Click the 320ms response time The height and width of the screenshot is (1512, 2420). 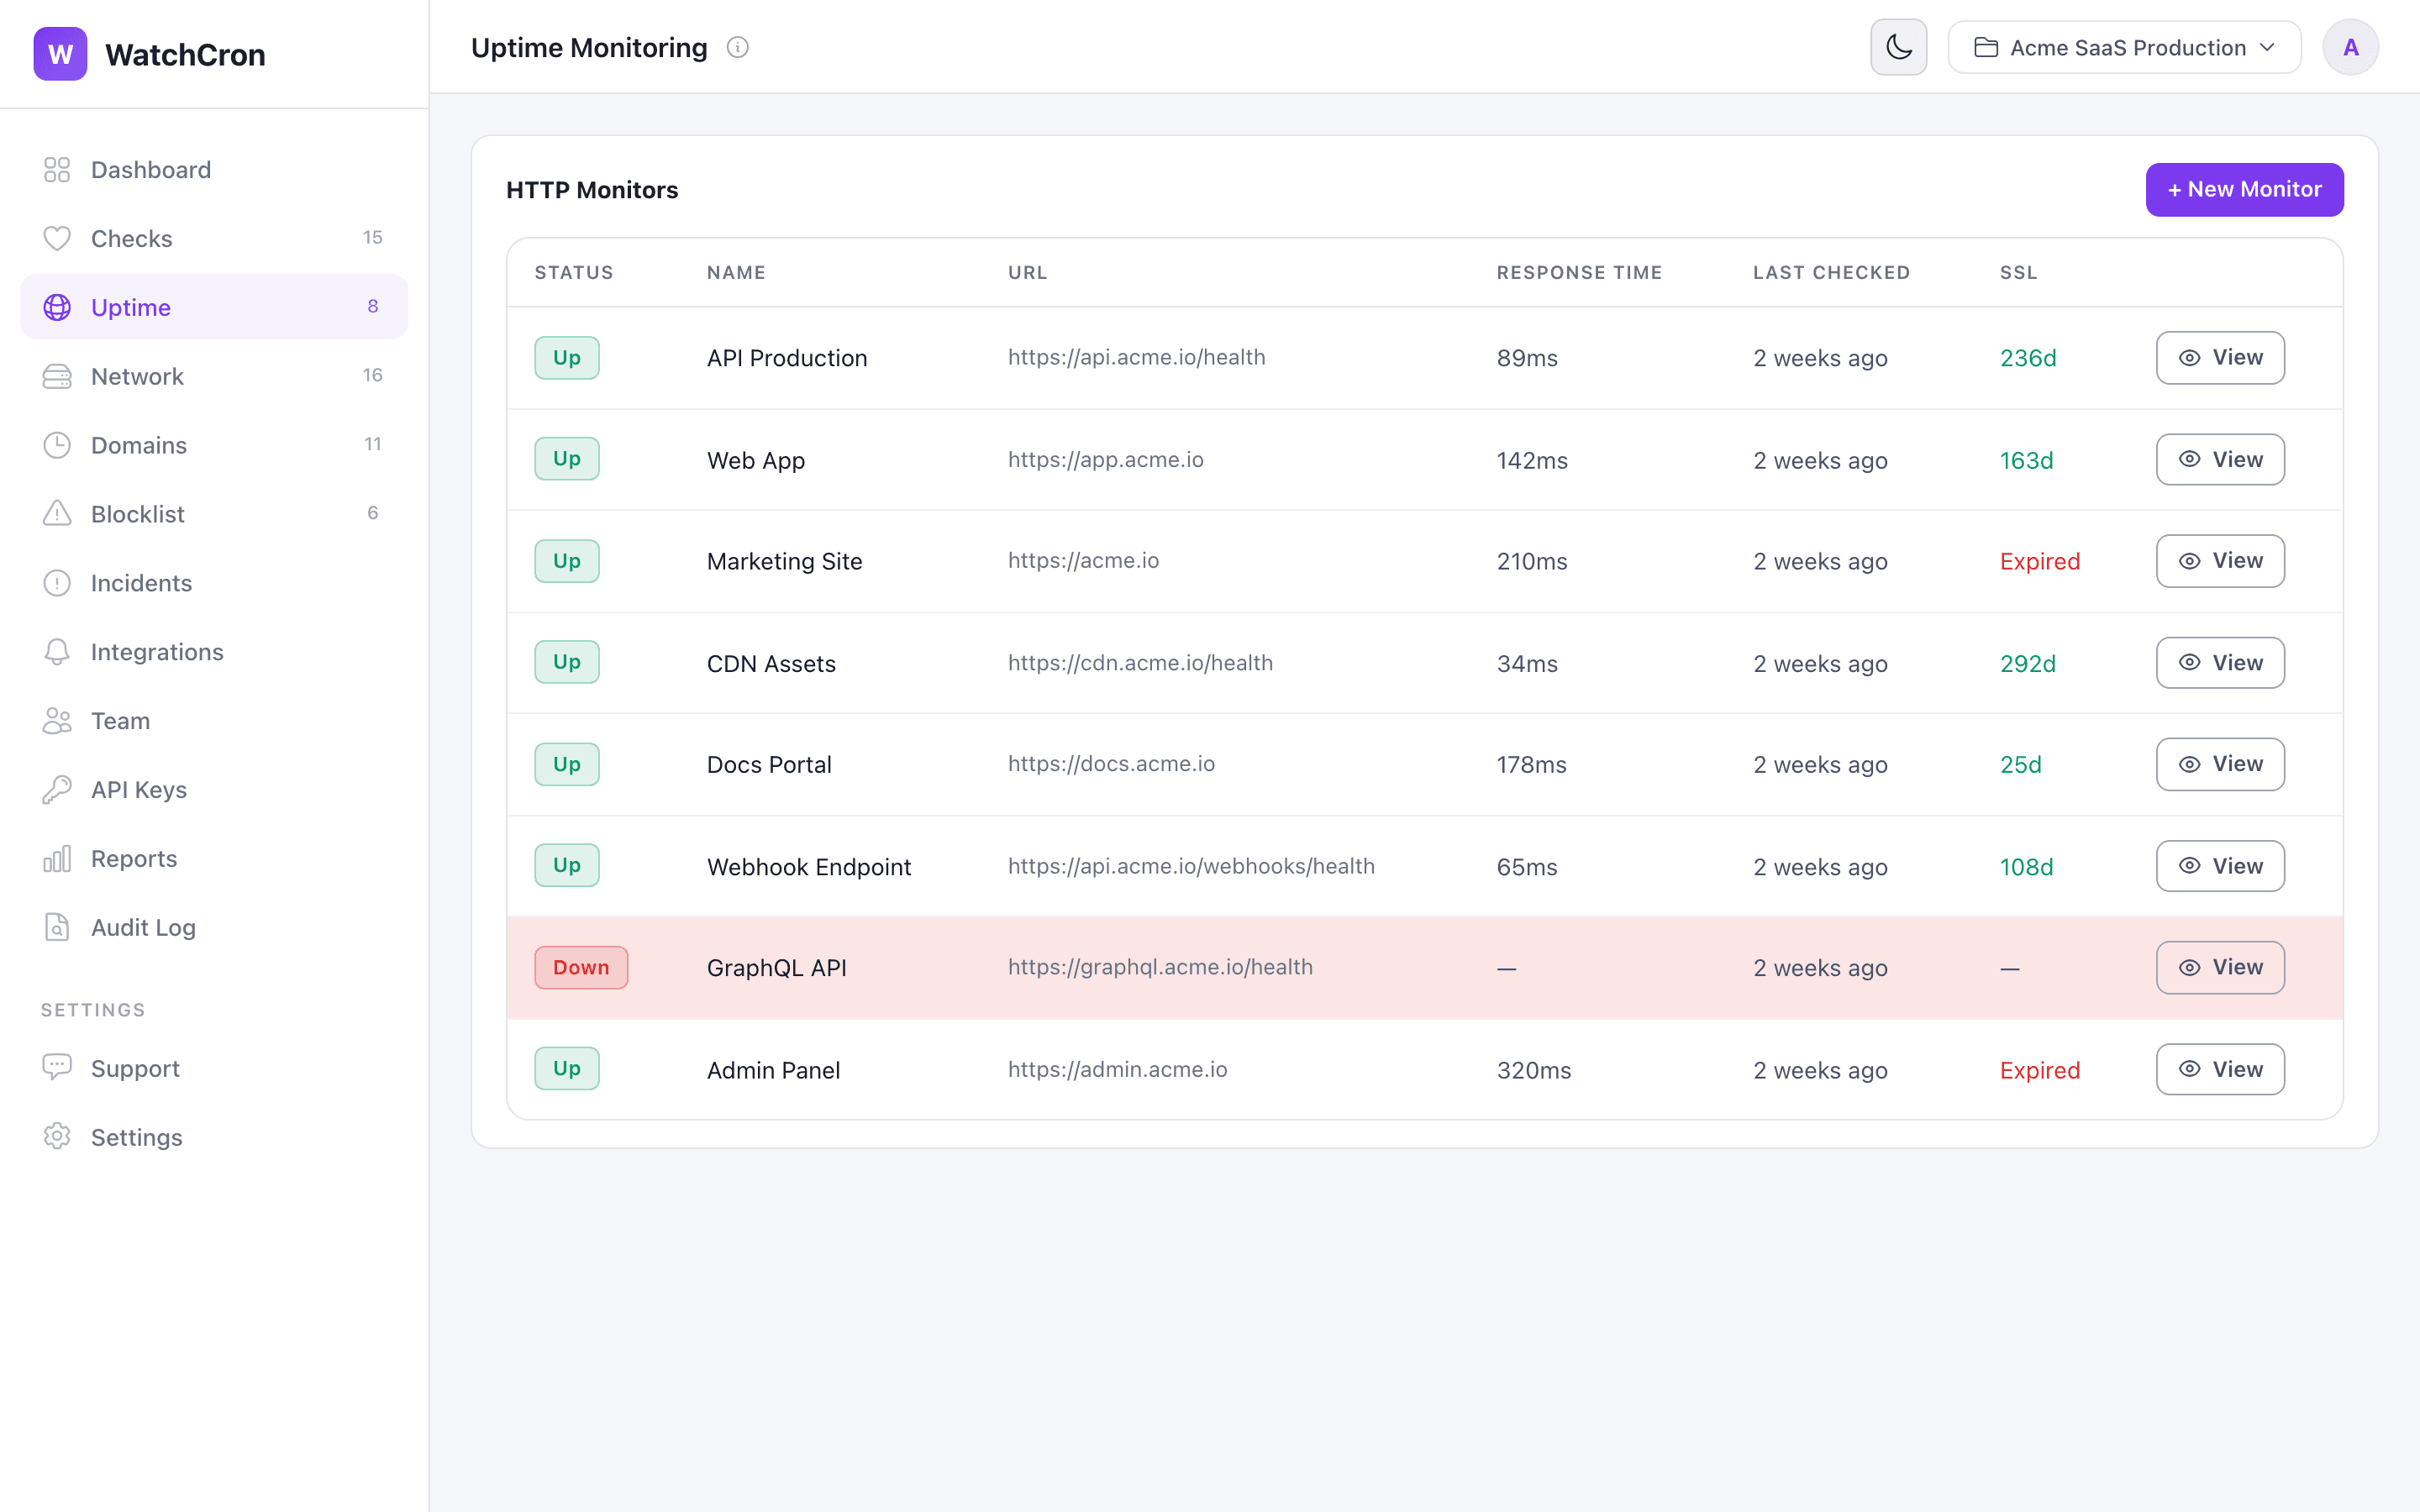(1534, 1070)
